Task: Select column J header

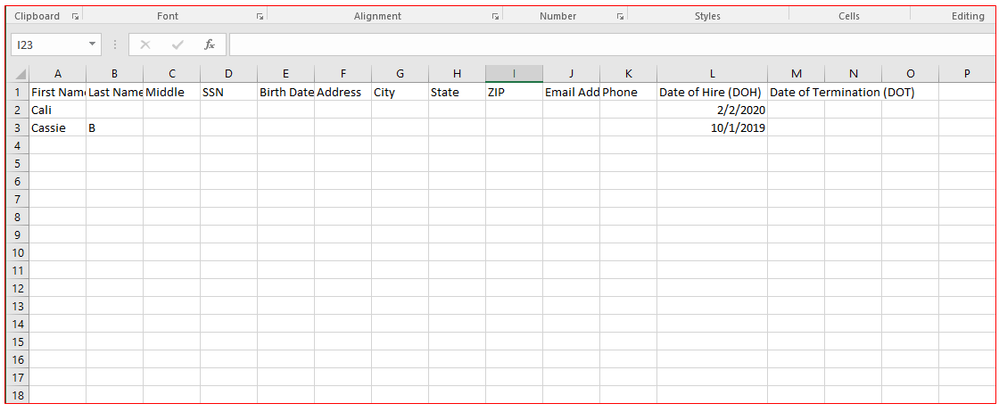Action: pos(571,74)
